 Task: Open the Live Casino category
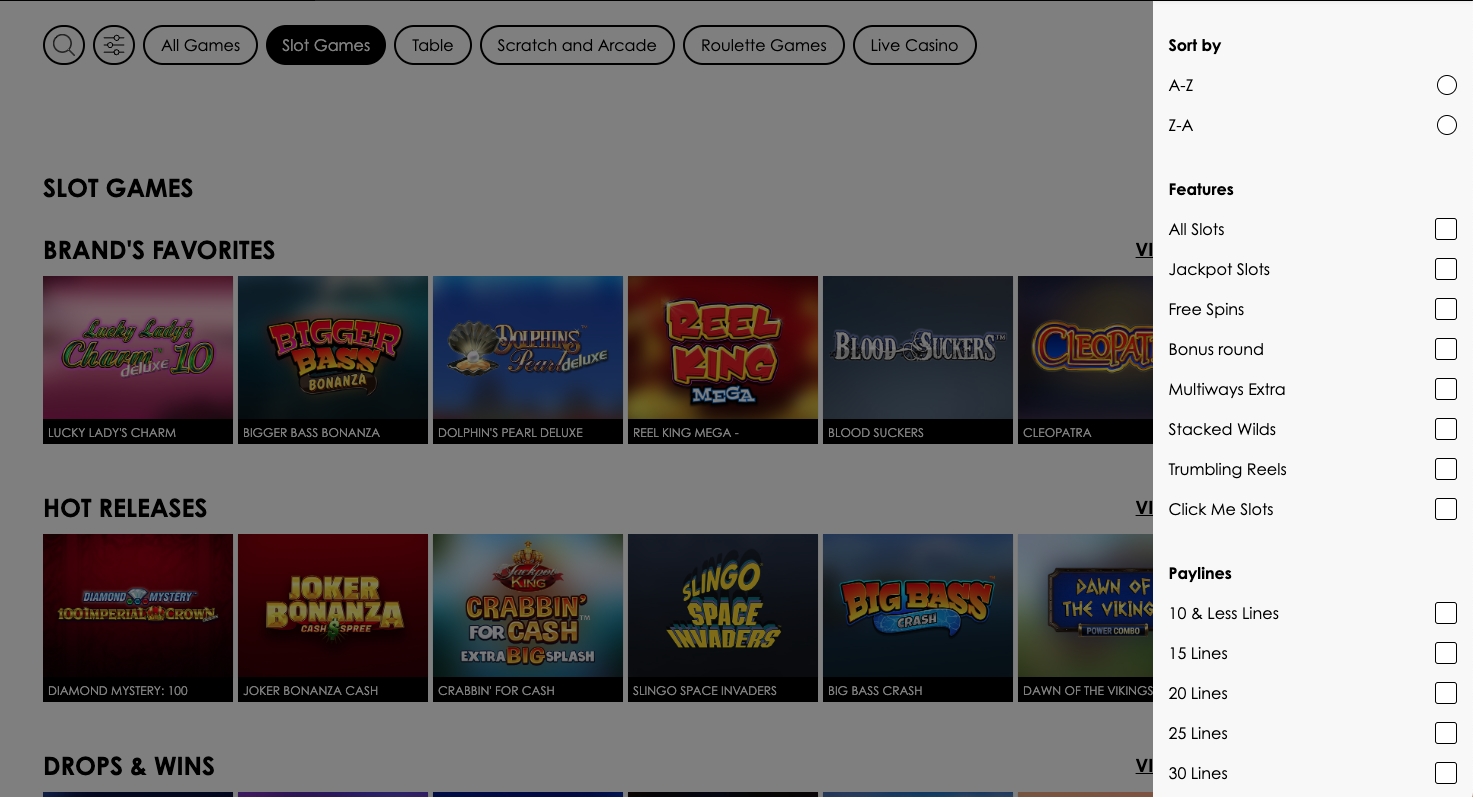(x=914, y=45)
